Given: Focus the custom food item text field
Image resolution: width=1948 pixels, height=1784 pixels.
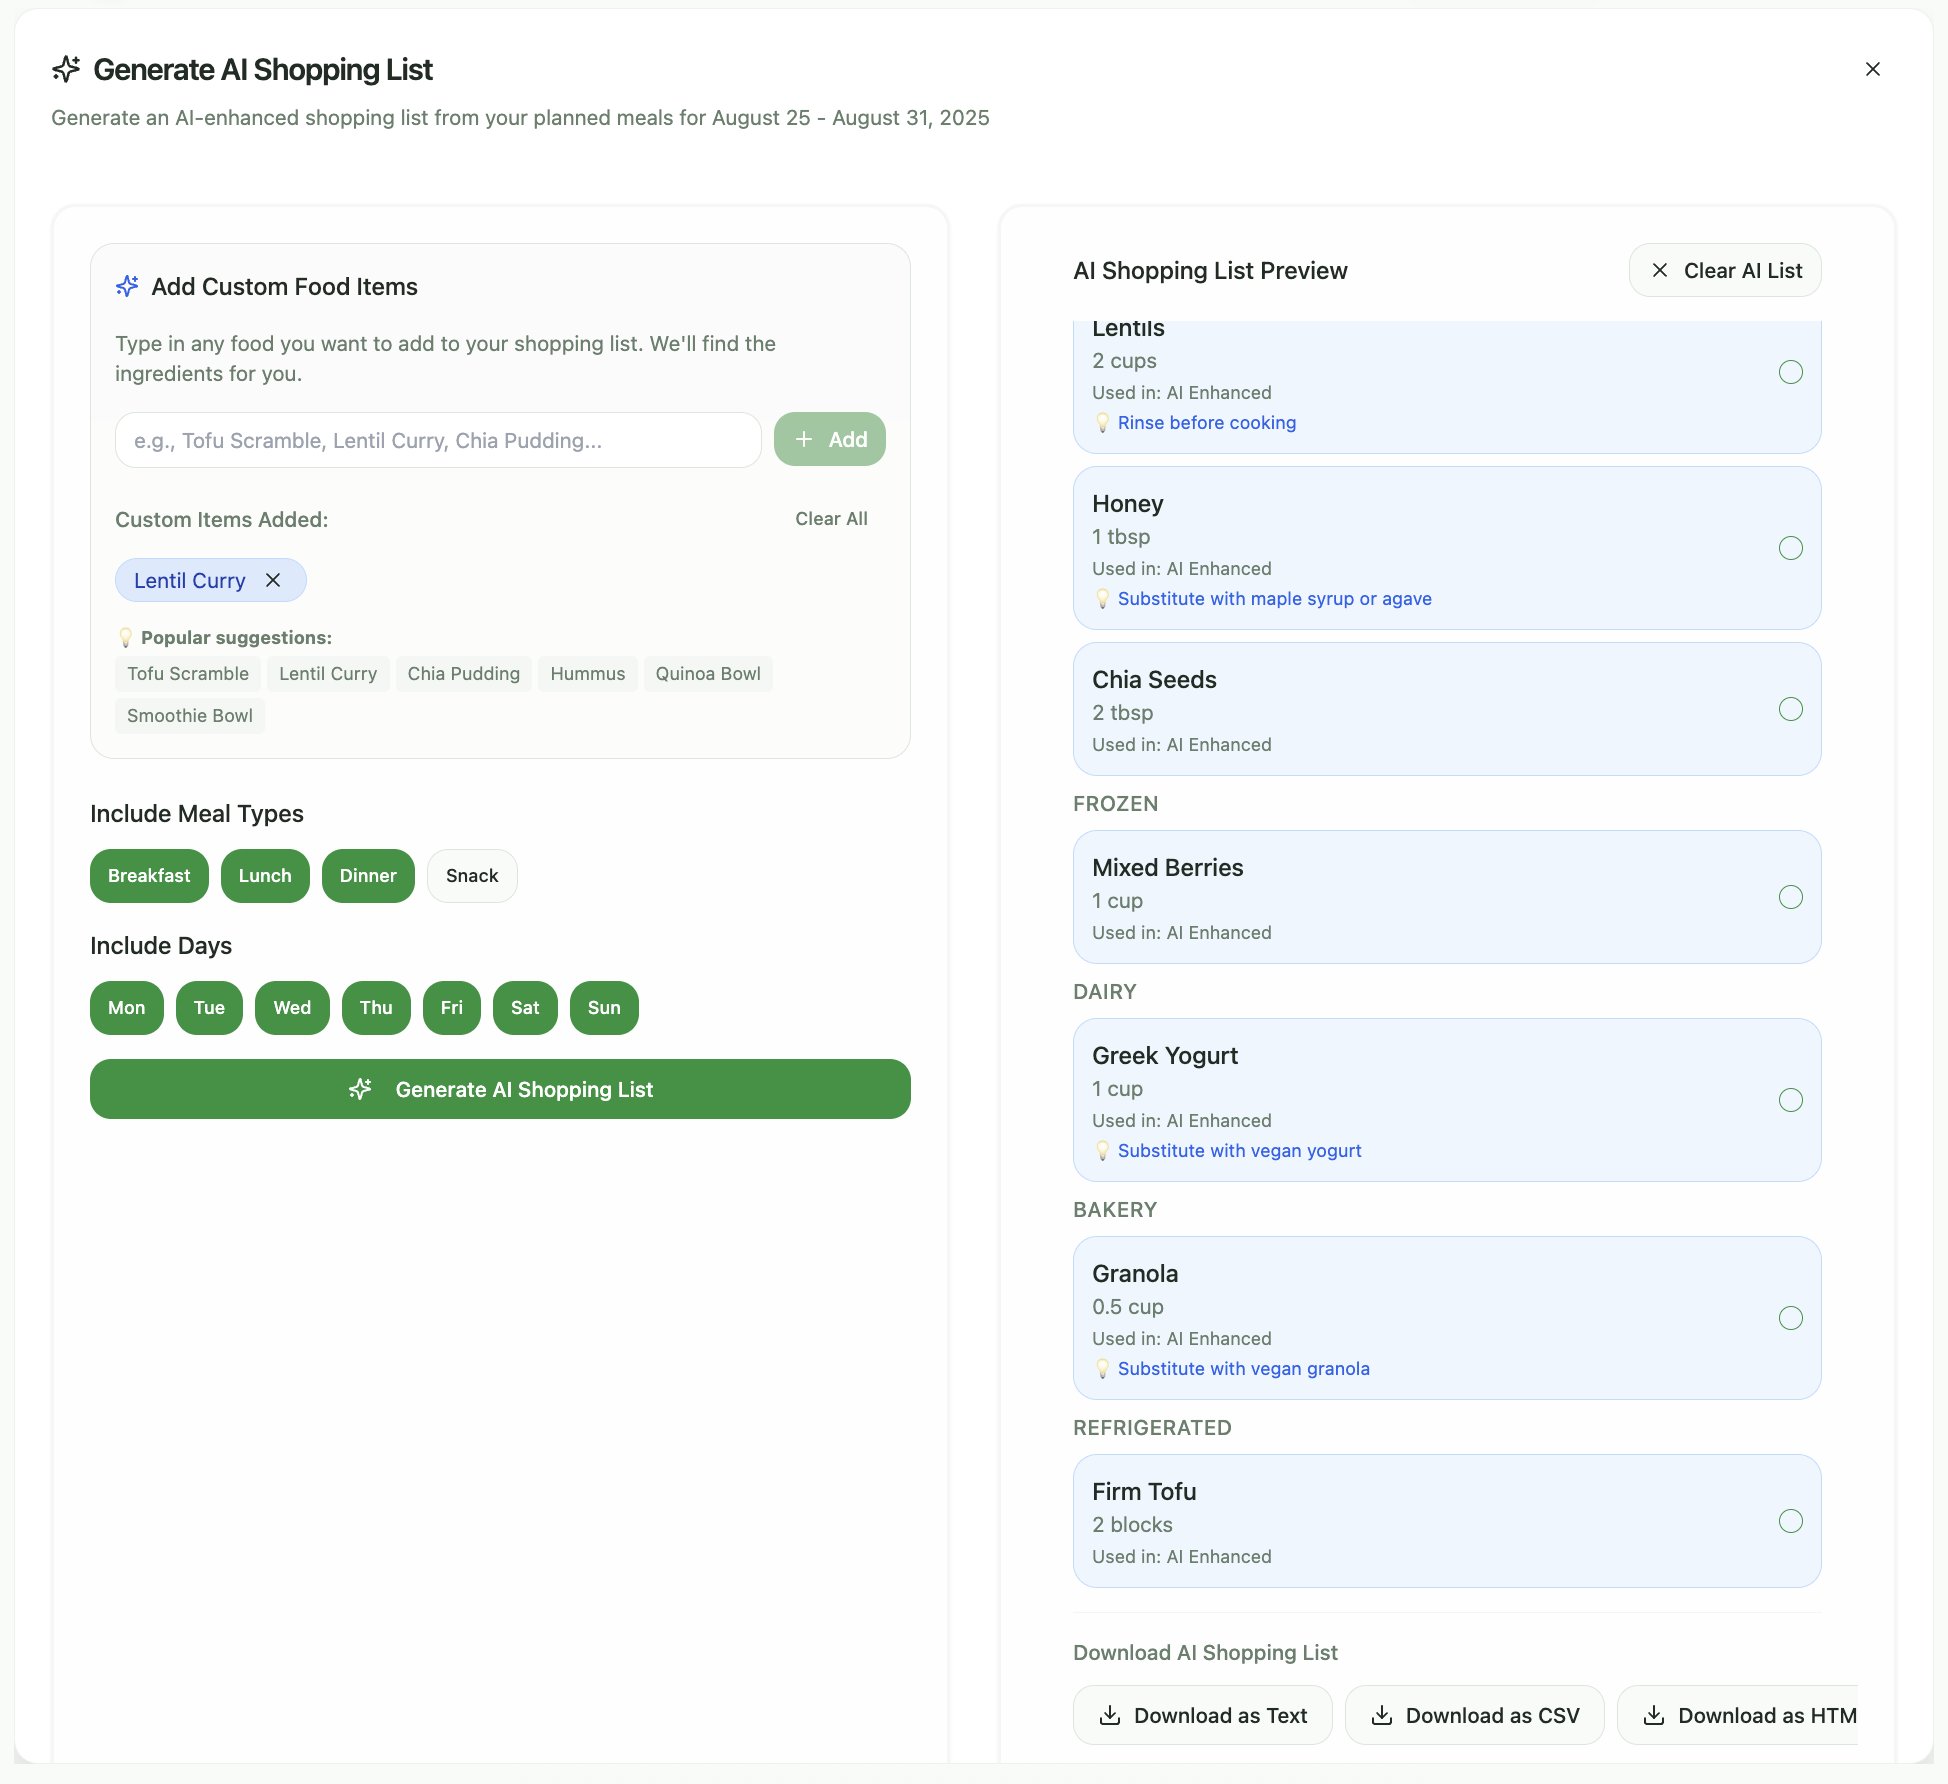Looking at the screenshot, I should [438, 440].
